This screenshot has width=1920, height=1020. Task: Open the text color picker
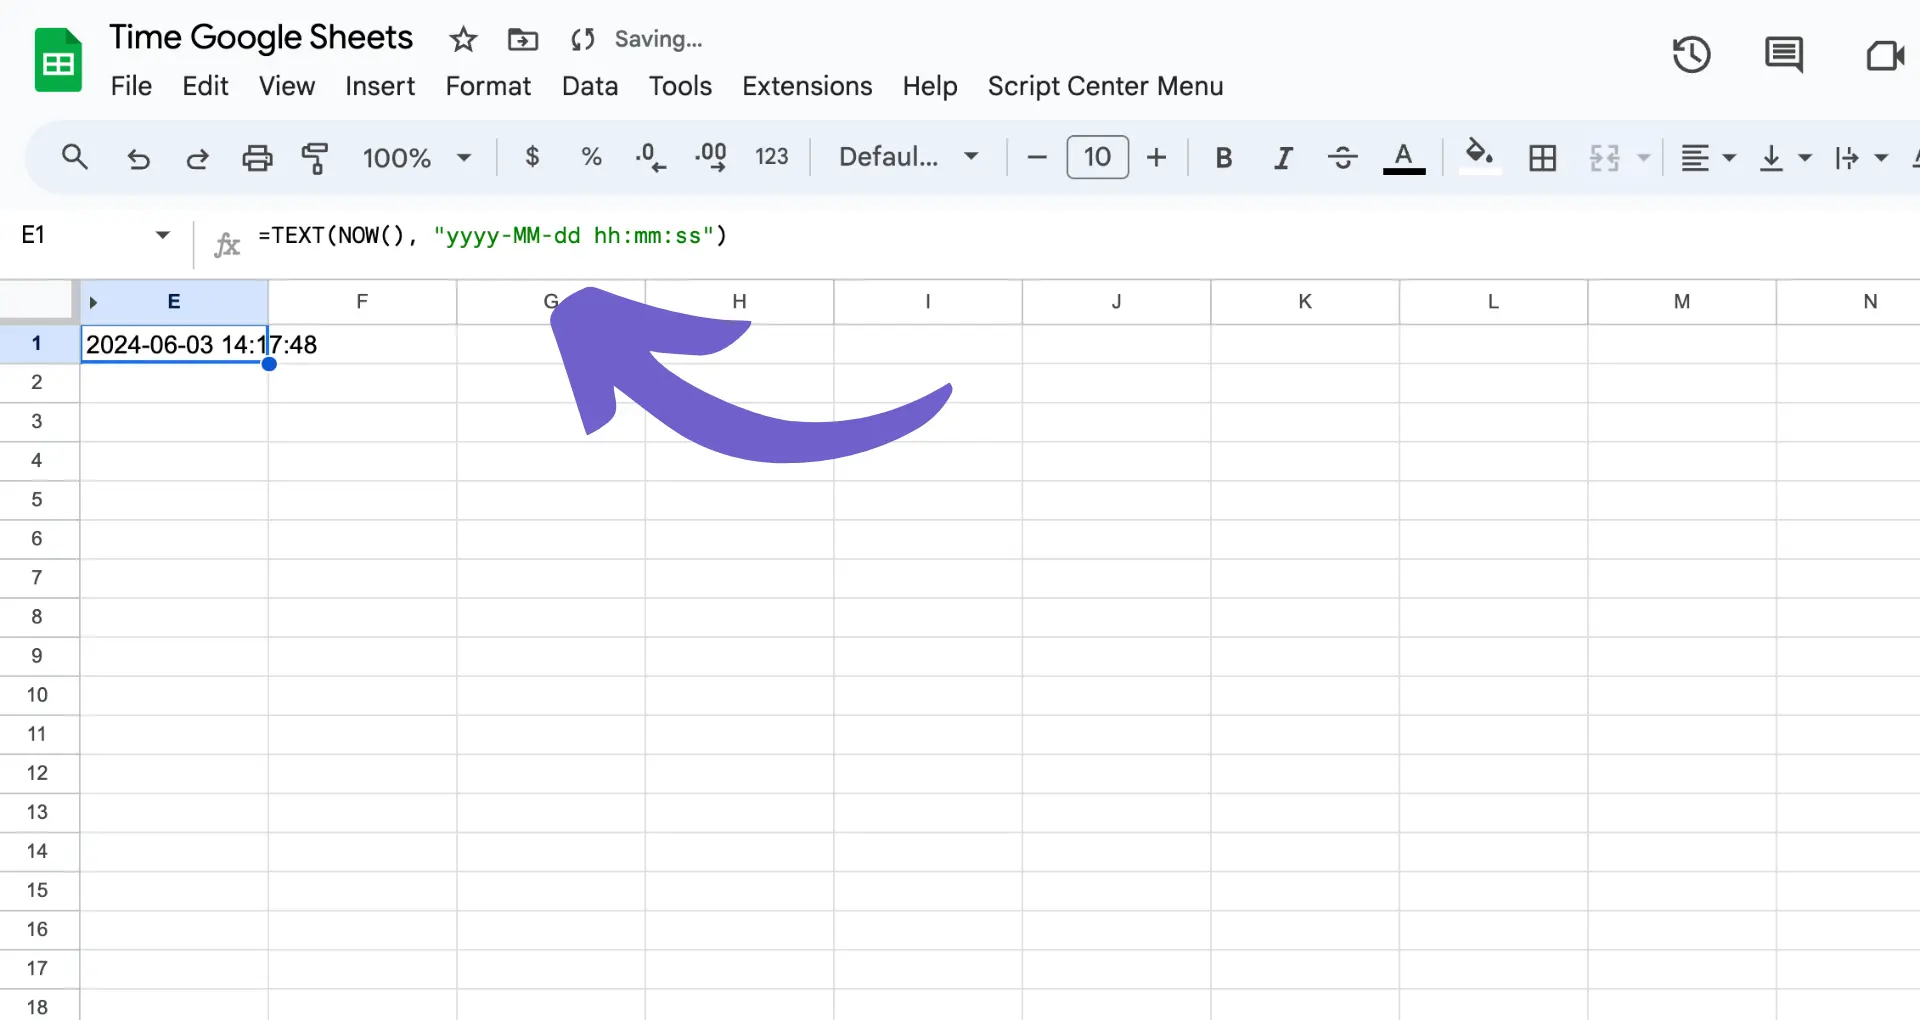pyautogui.click(x=1404, y=158)
